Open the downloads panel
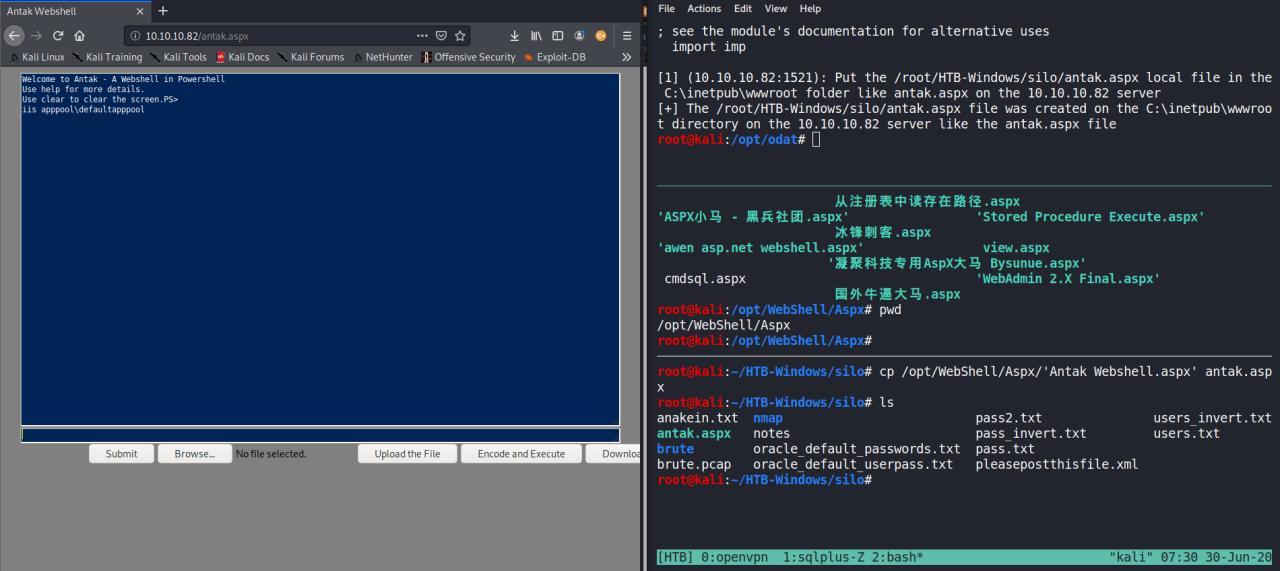 (514, 36)
